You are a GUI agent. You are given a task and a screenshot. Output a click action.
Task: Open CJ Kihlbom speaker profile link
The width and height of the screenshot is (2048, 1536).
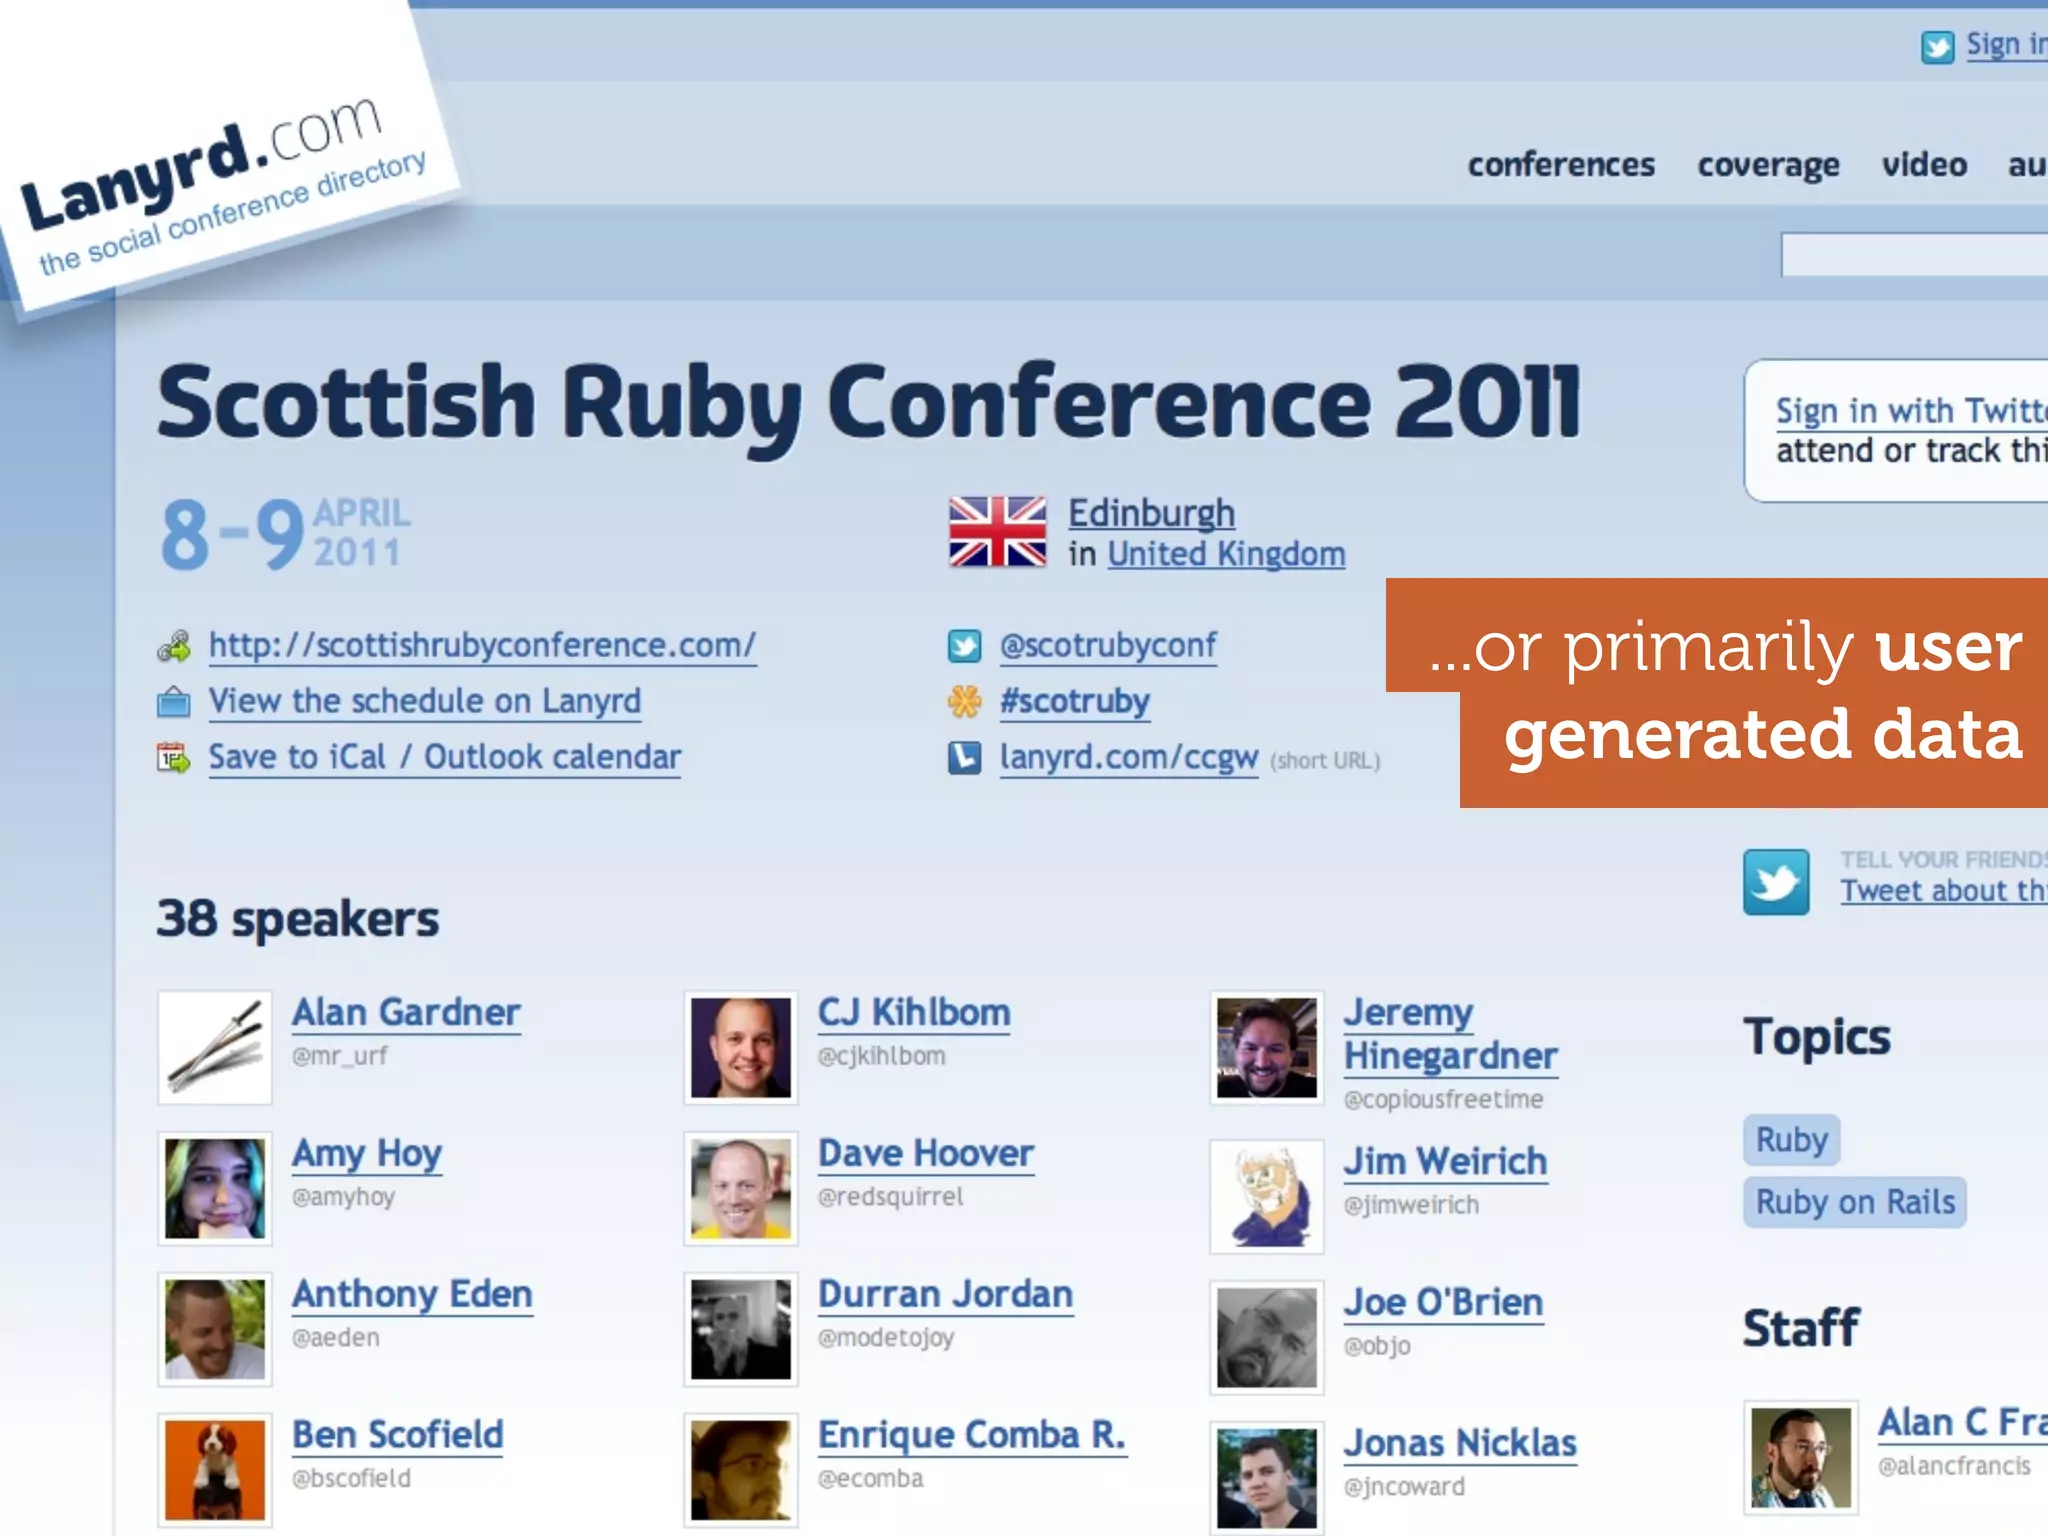[x=914, y=1013]
